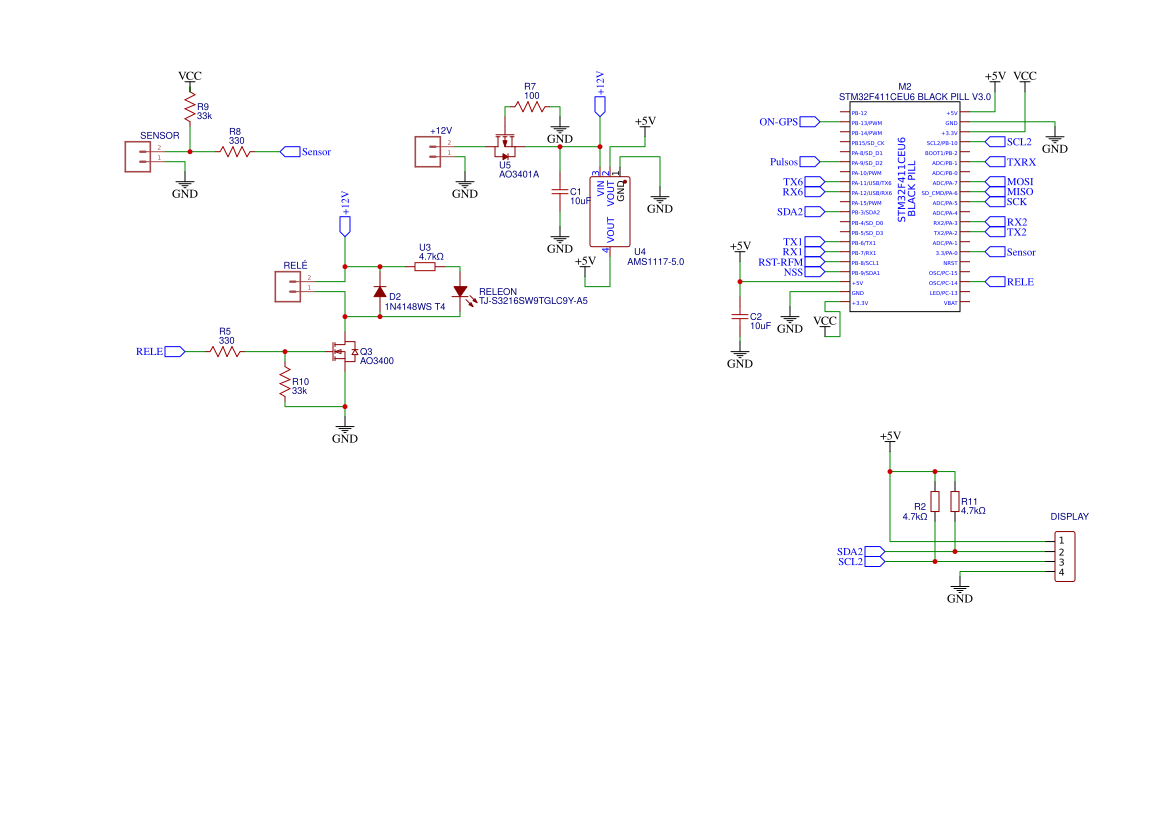Select capacitor C1 10uF
1169x827 pixels.
click(560, 192)
